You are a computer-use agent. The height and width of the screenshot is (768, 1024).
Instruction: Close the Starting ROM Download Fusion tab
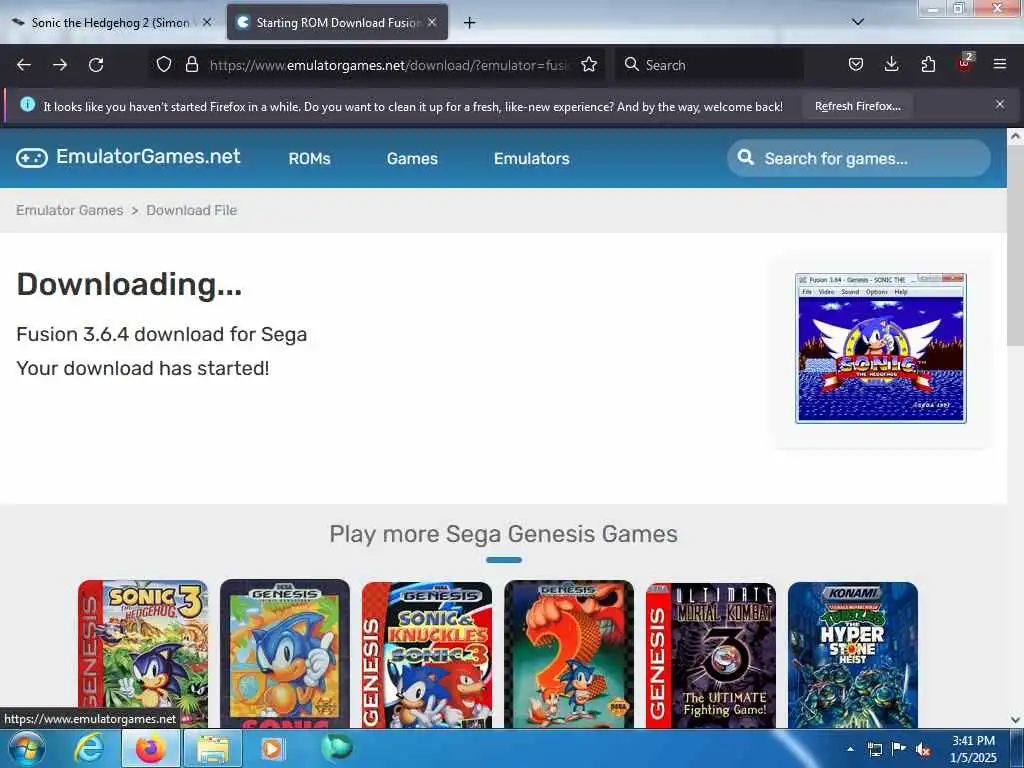(x=432, y=22)
